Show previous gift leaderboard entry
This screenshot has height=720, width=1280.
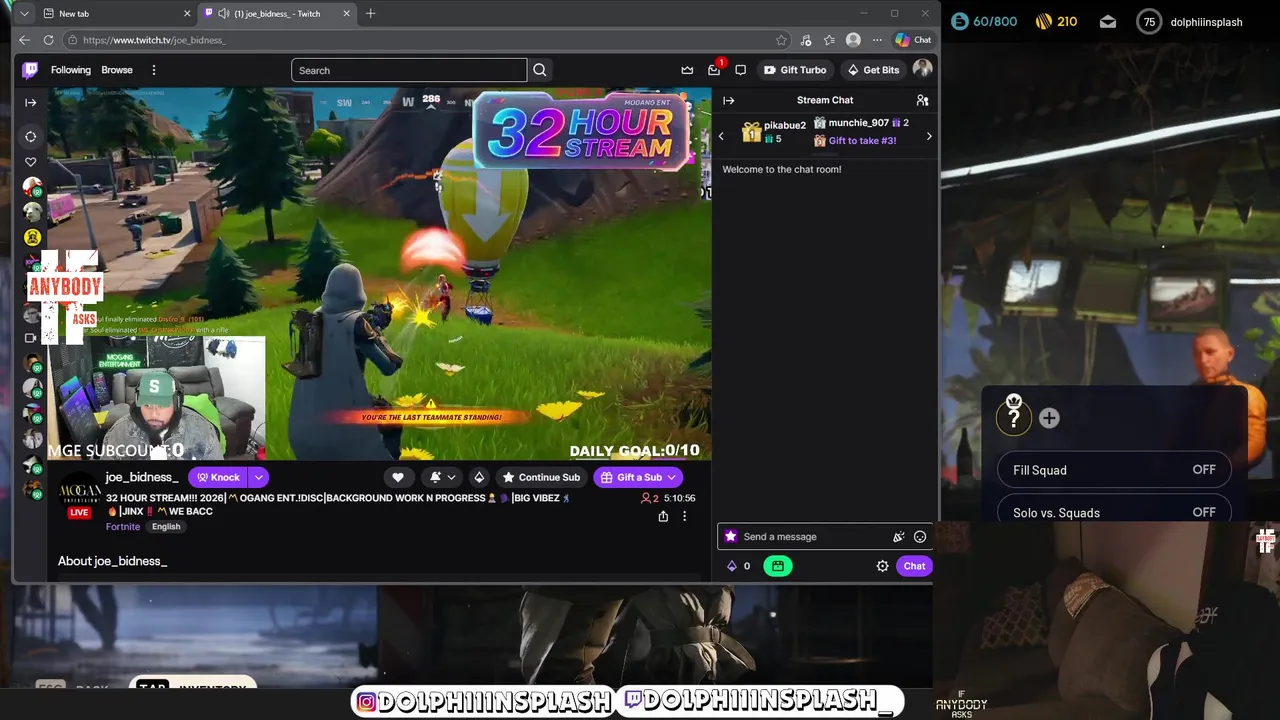click(721, 136)
